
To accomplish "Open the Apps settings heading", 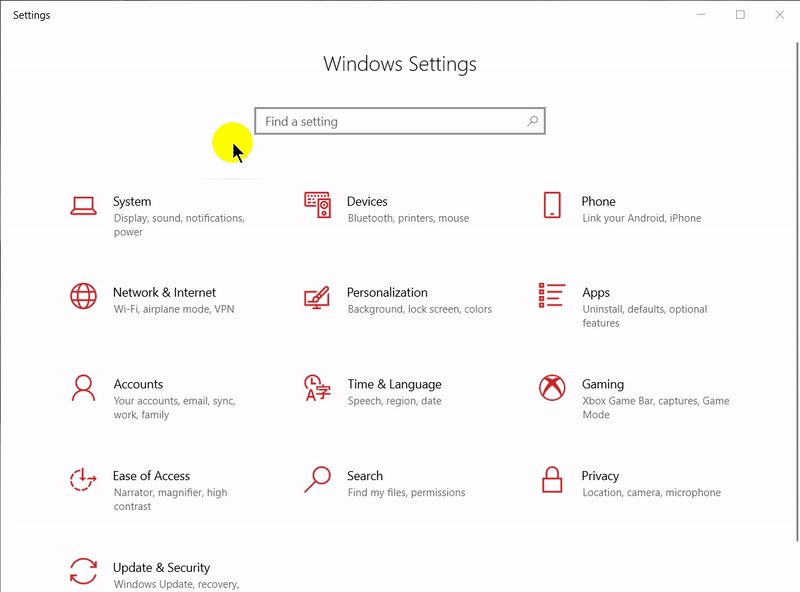I will point(596,292).
